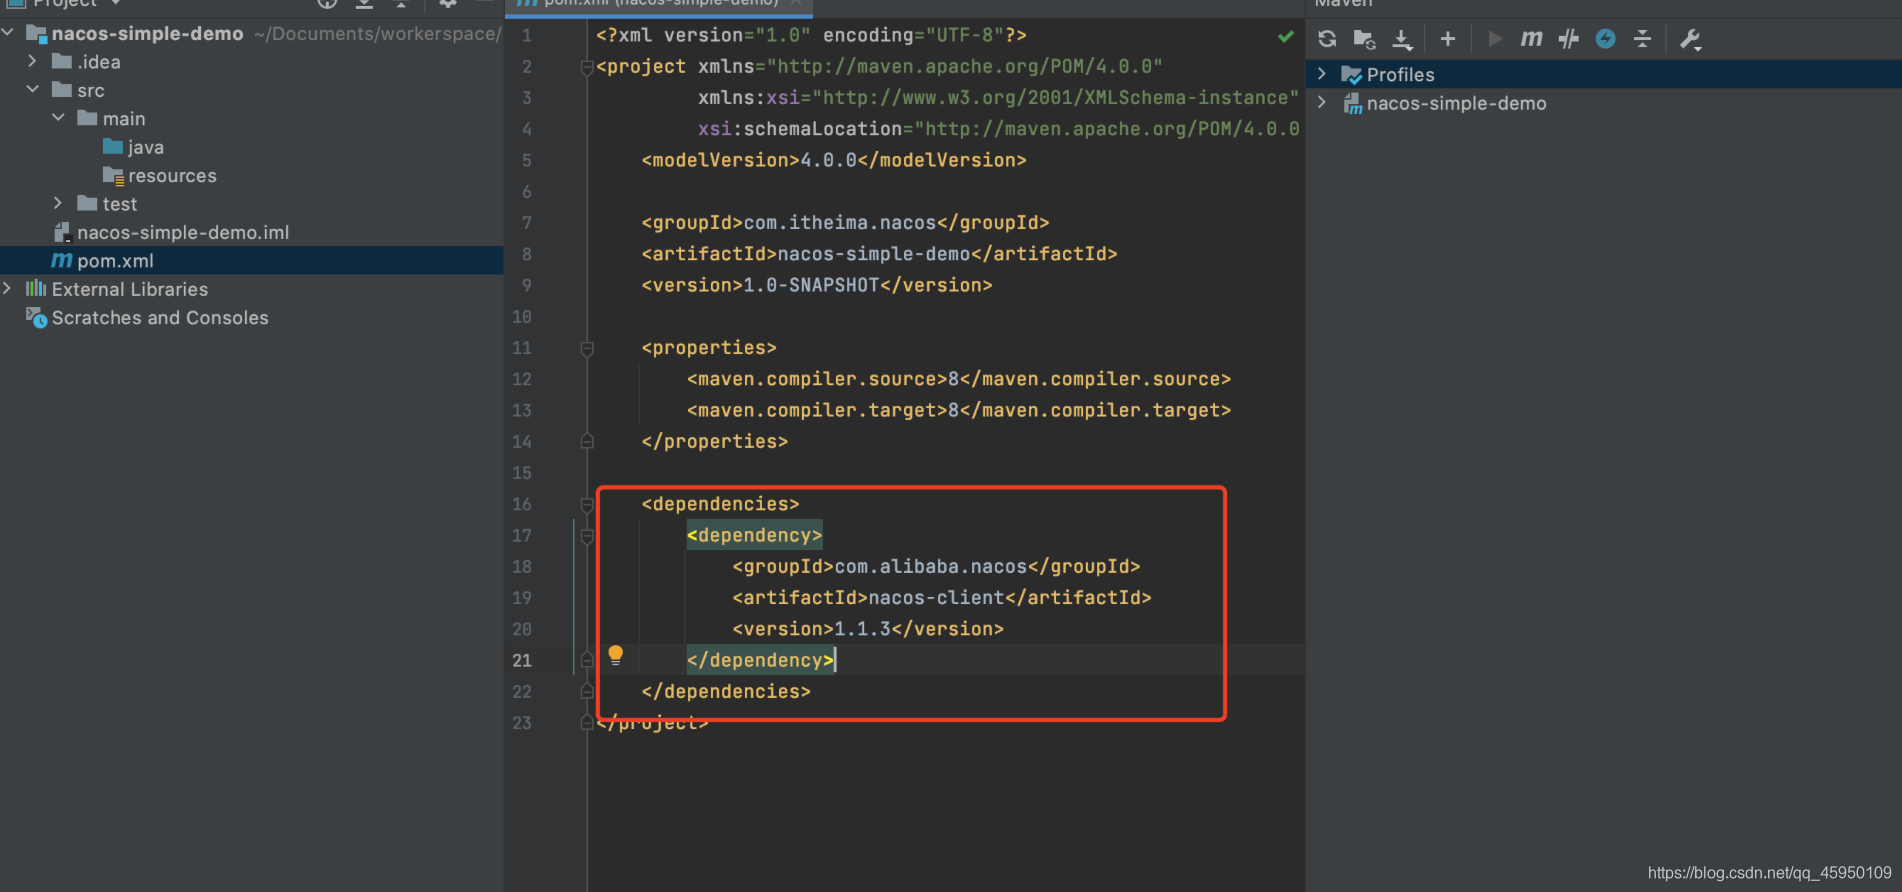The width and height of the screenshot is (1902, 892).
Task: Click line number 10 in gutter
Action: (522, 317)
